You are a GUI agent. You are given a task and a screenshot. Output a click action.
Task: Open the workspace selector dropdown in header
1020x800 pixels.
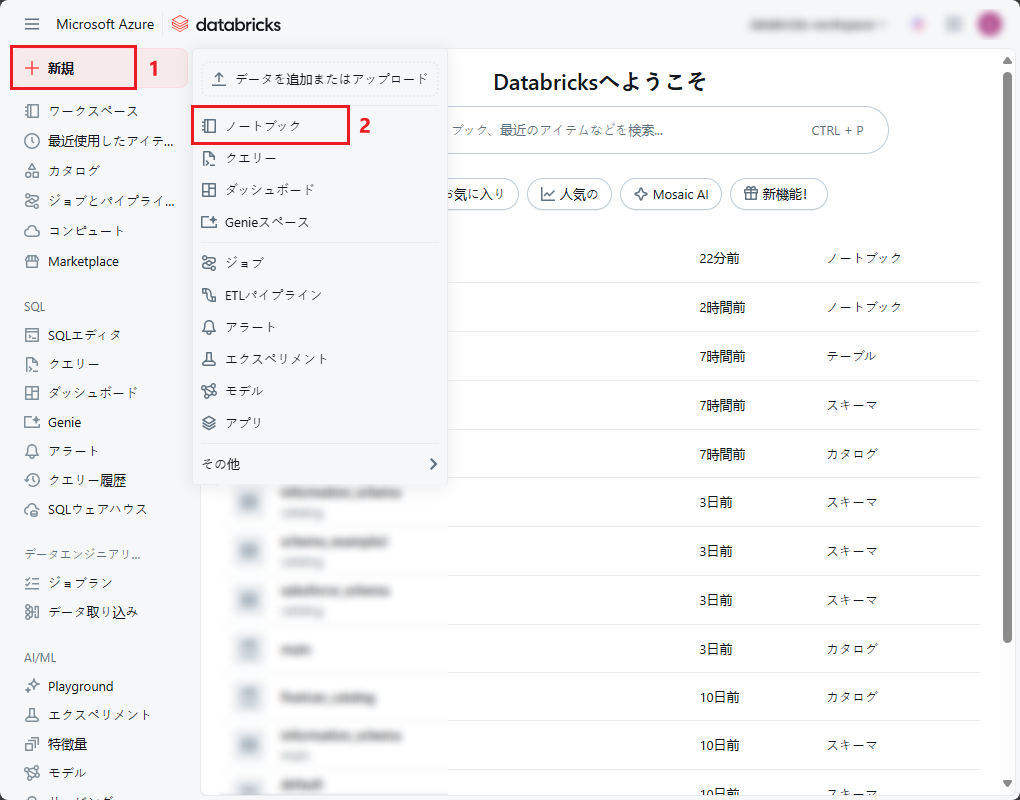818,25
